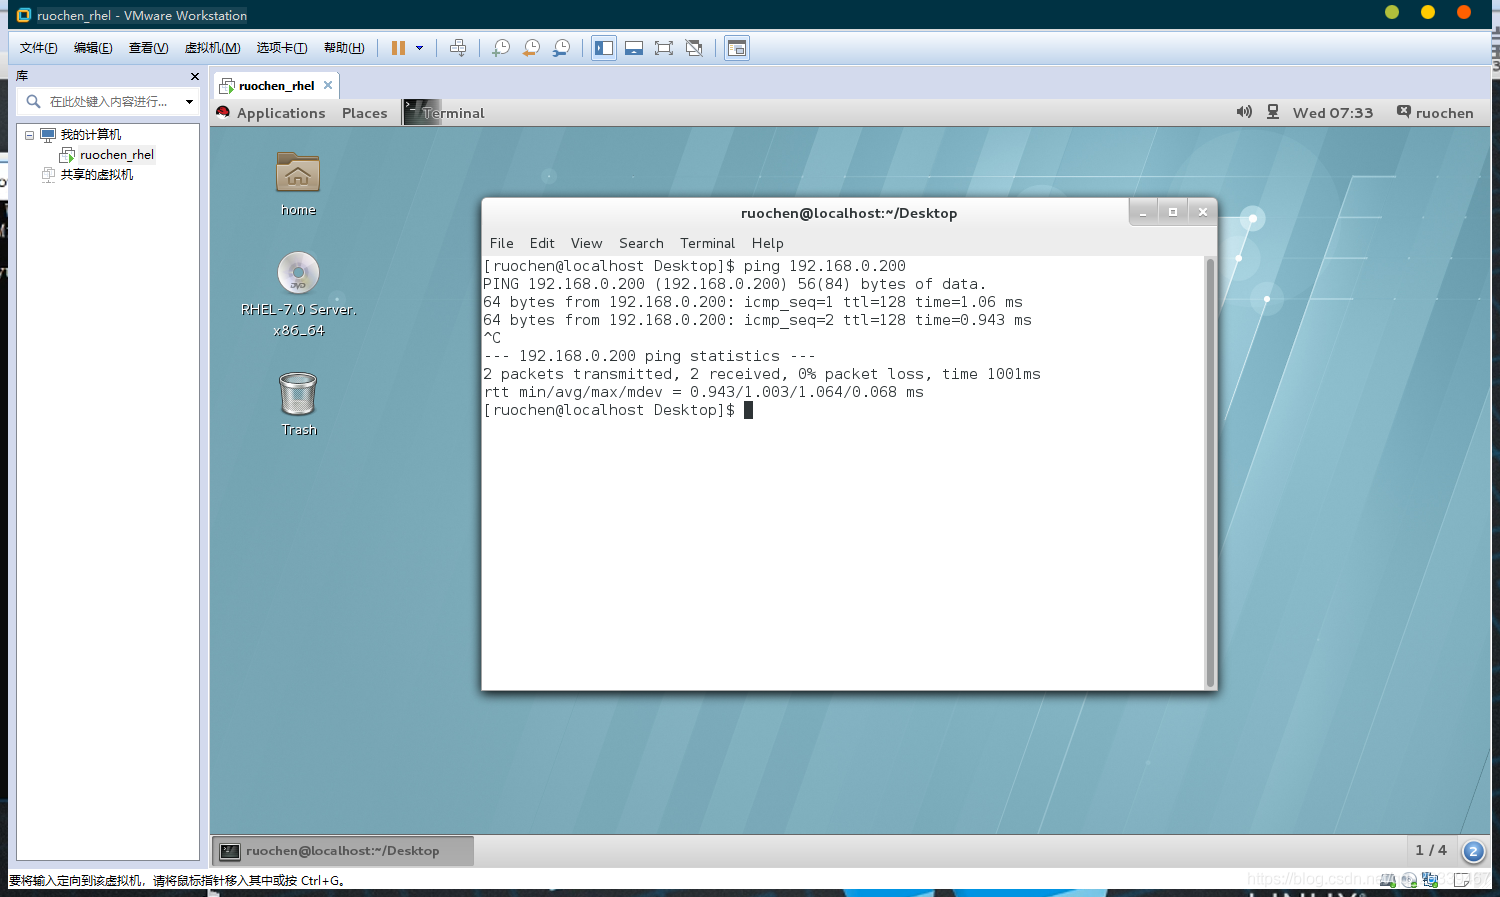1500x897 pixels.
Task: Toggle Unity mode icon in toolbar
Action: pos(694,48)
